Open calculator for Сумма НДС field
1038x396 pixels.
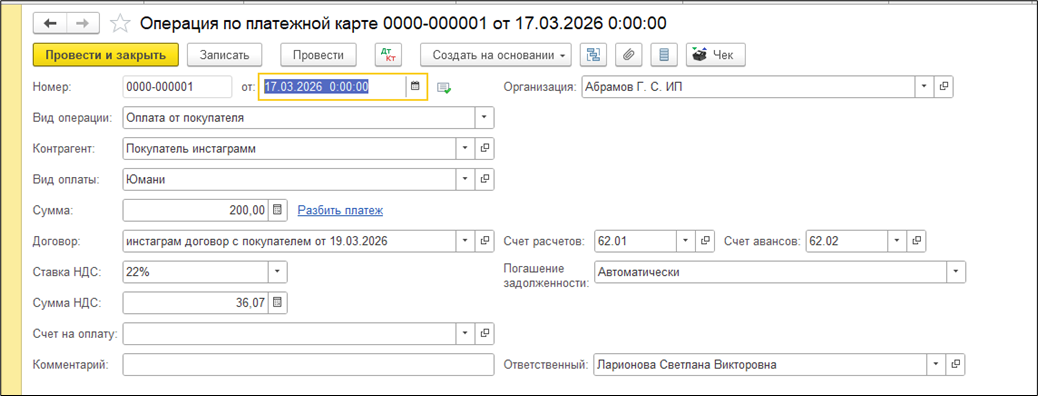tap(277, 302)
